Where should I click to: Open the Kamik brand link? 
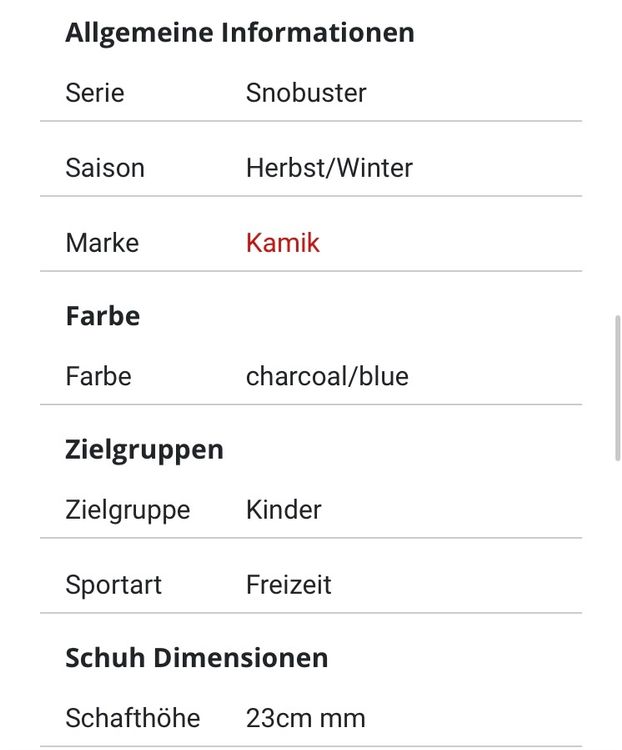point(282,243)
